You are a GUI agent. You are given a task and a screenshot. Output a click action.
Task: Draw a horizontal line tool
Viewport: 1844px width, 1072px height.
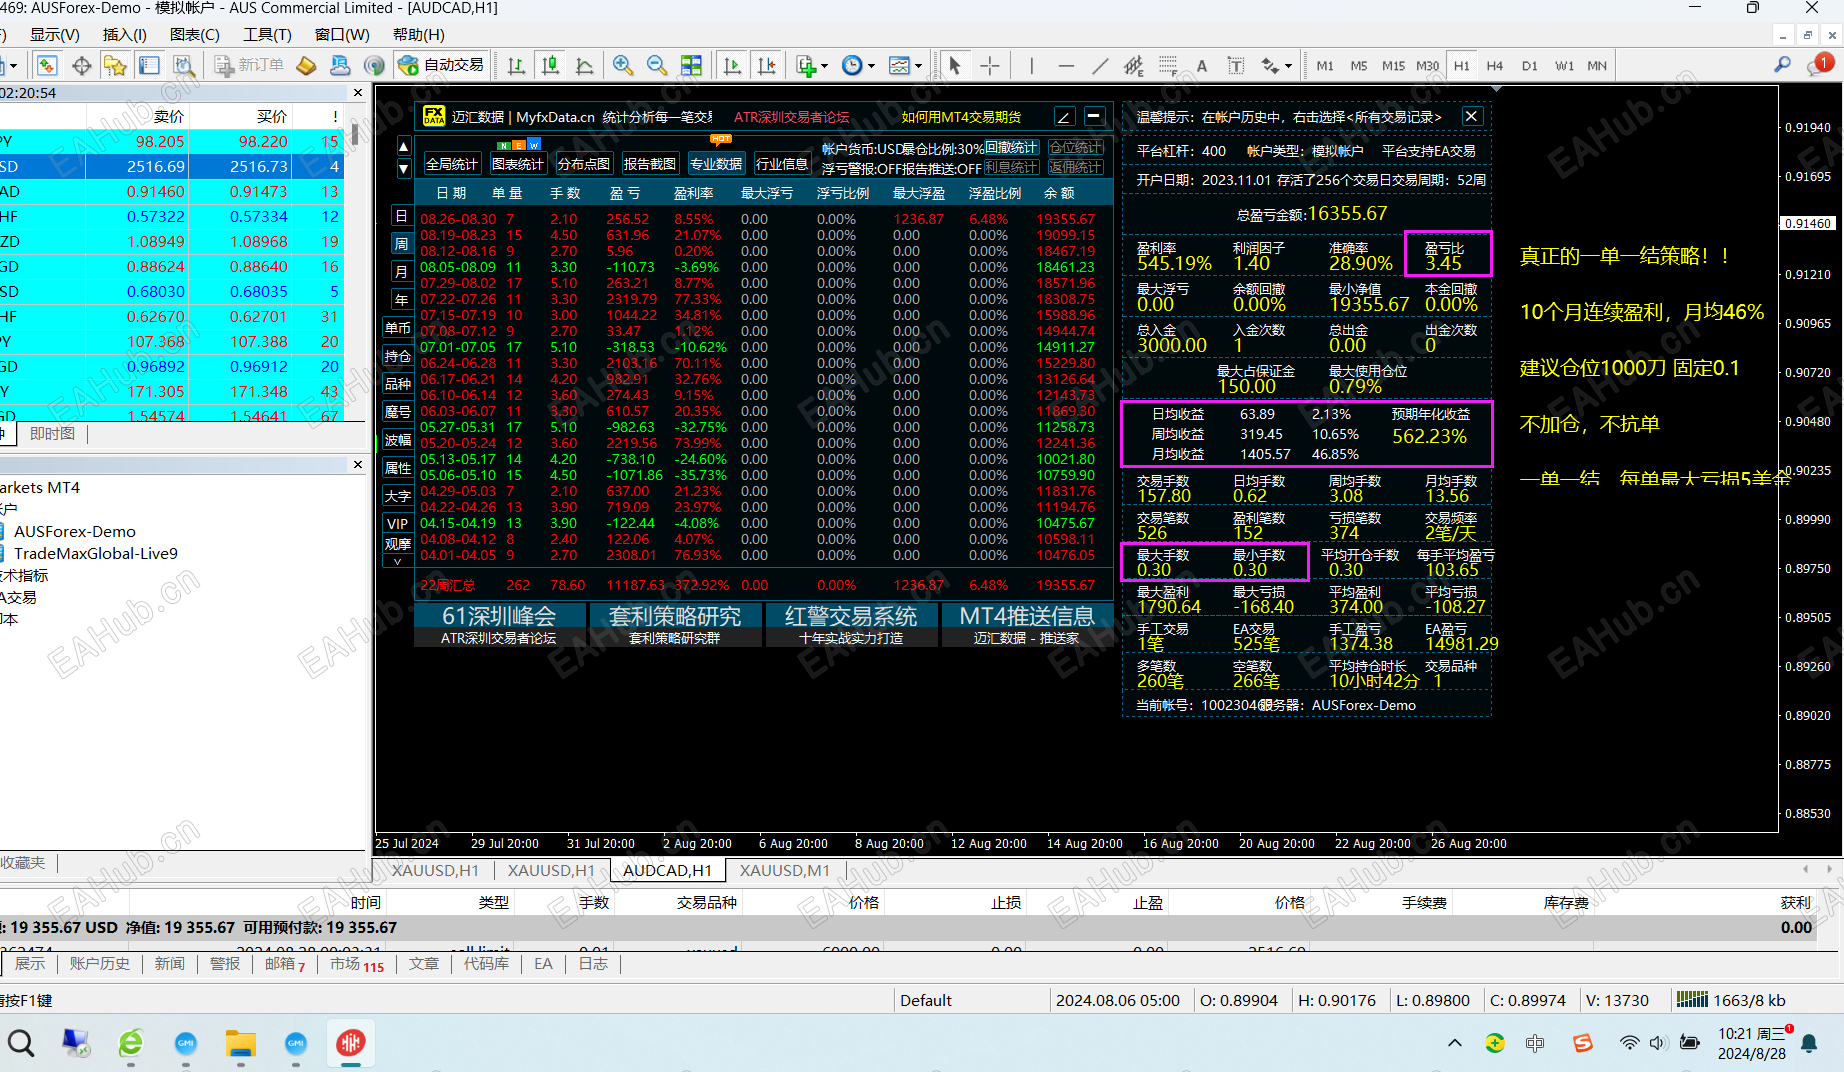coord(1066,66)
